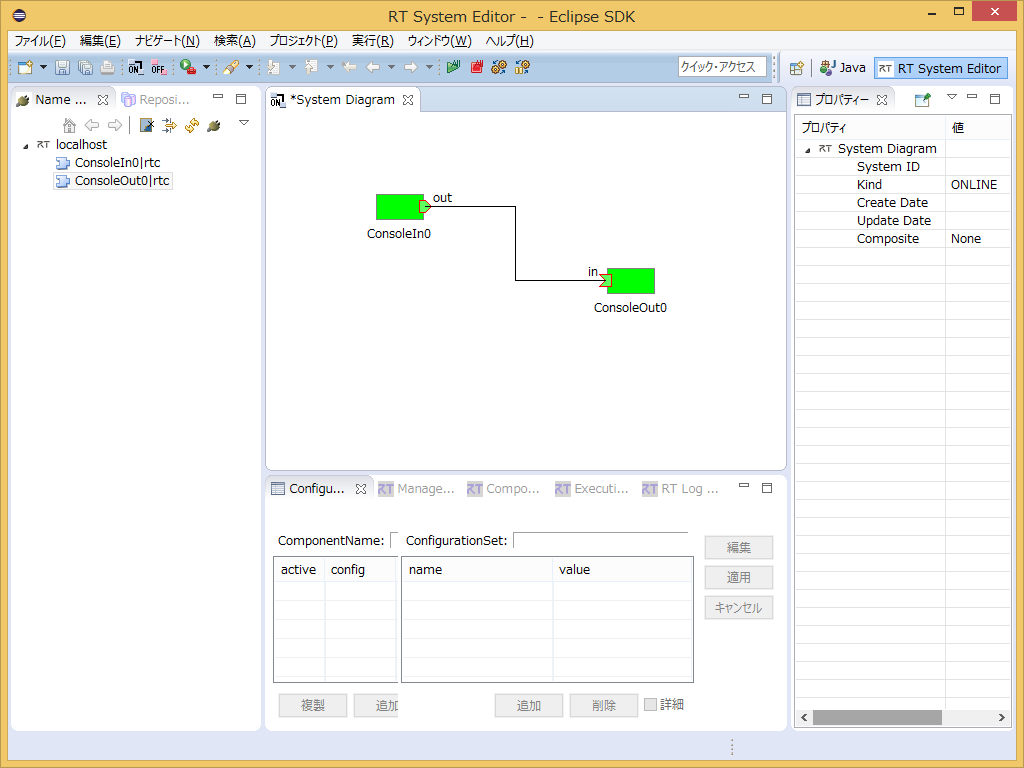Image resolution: width=1024 pixels, height=768 pixels.
Task: Collapse the localhost tree node
Action: (25, 146)
